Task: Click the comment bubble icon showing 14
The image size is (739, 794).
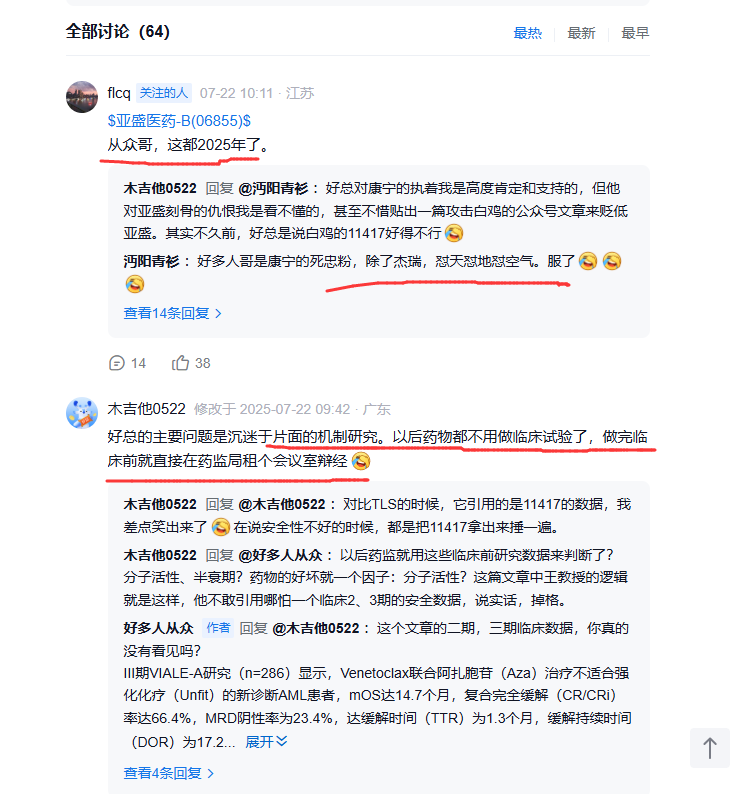Action: pos(116,363)
